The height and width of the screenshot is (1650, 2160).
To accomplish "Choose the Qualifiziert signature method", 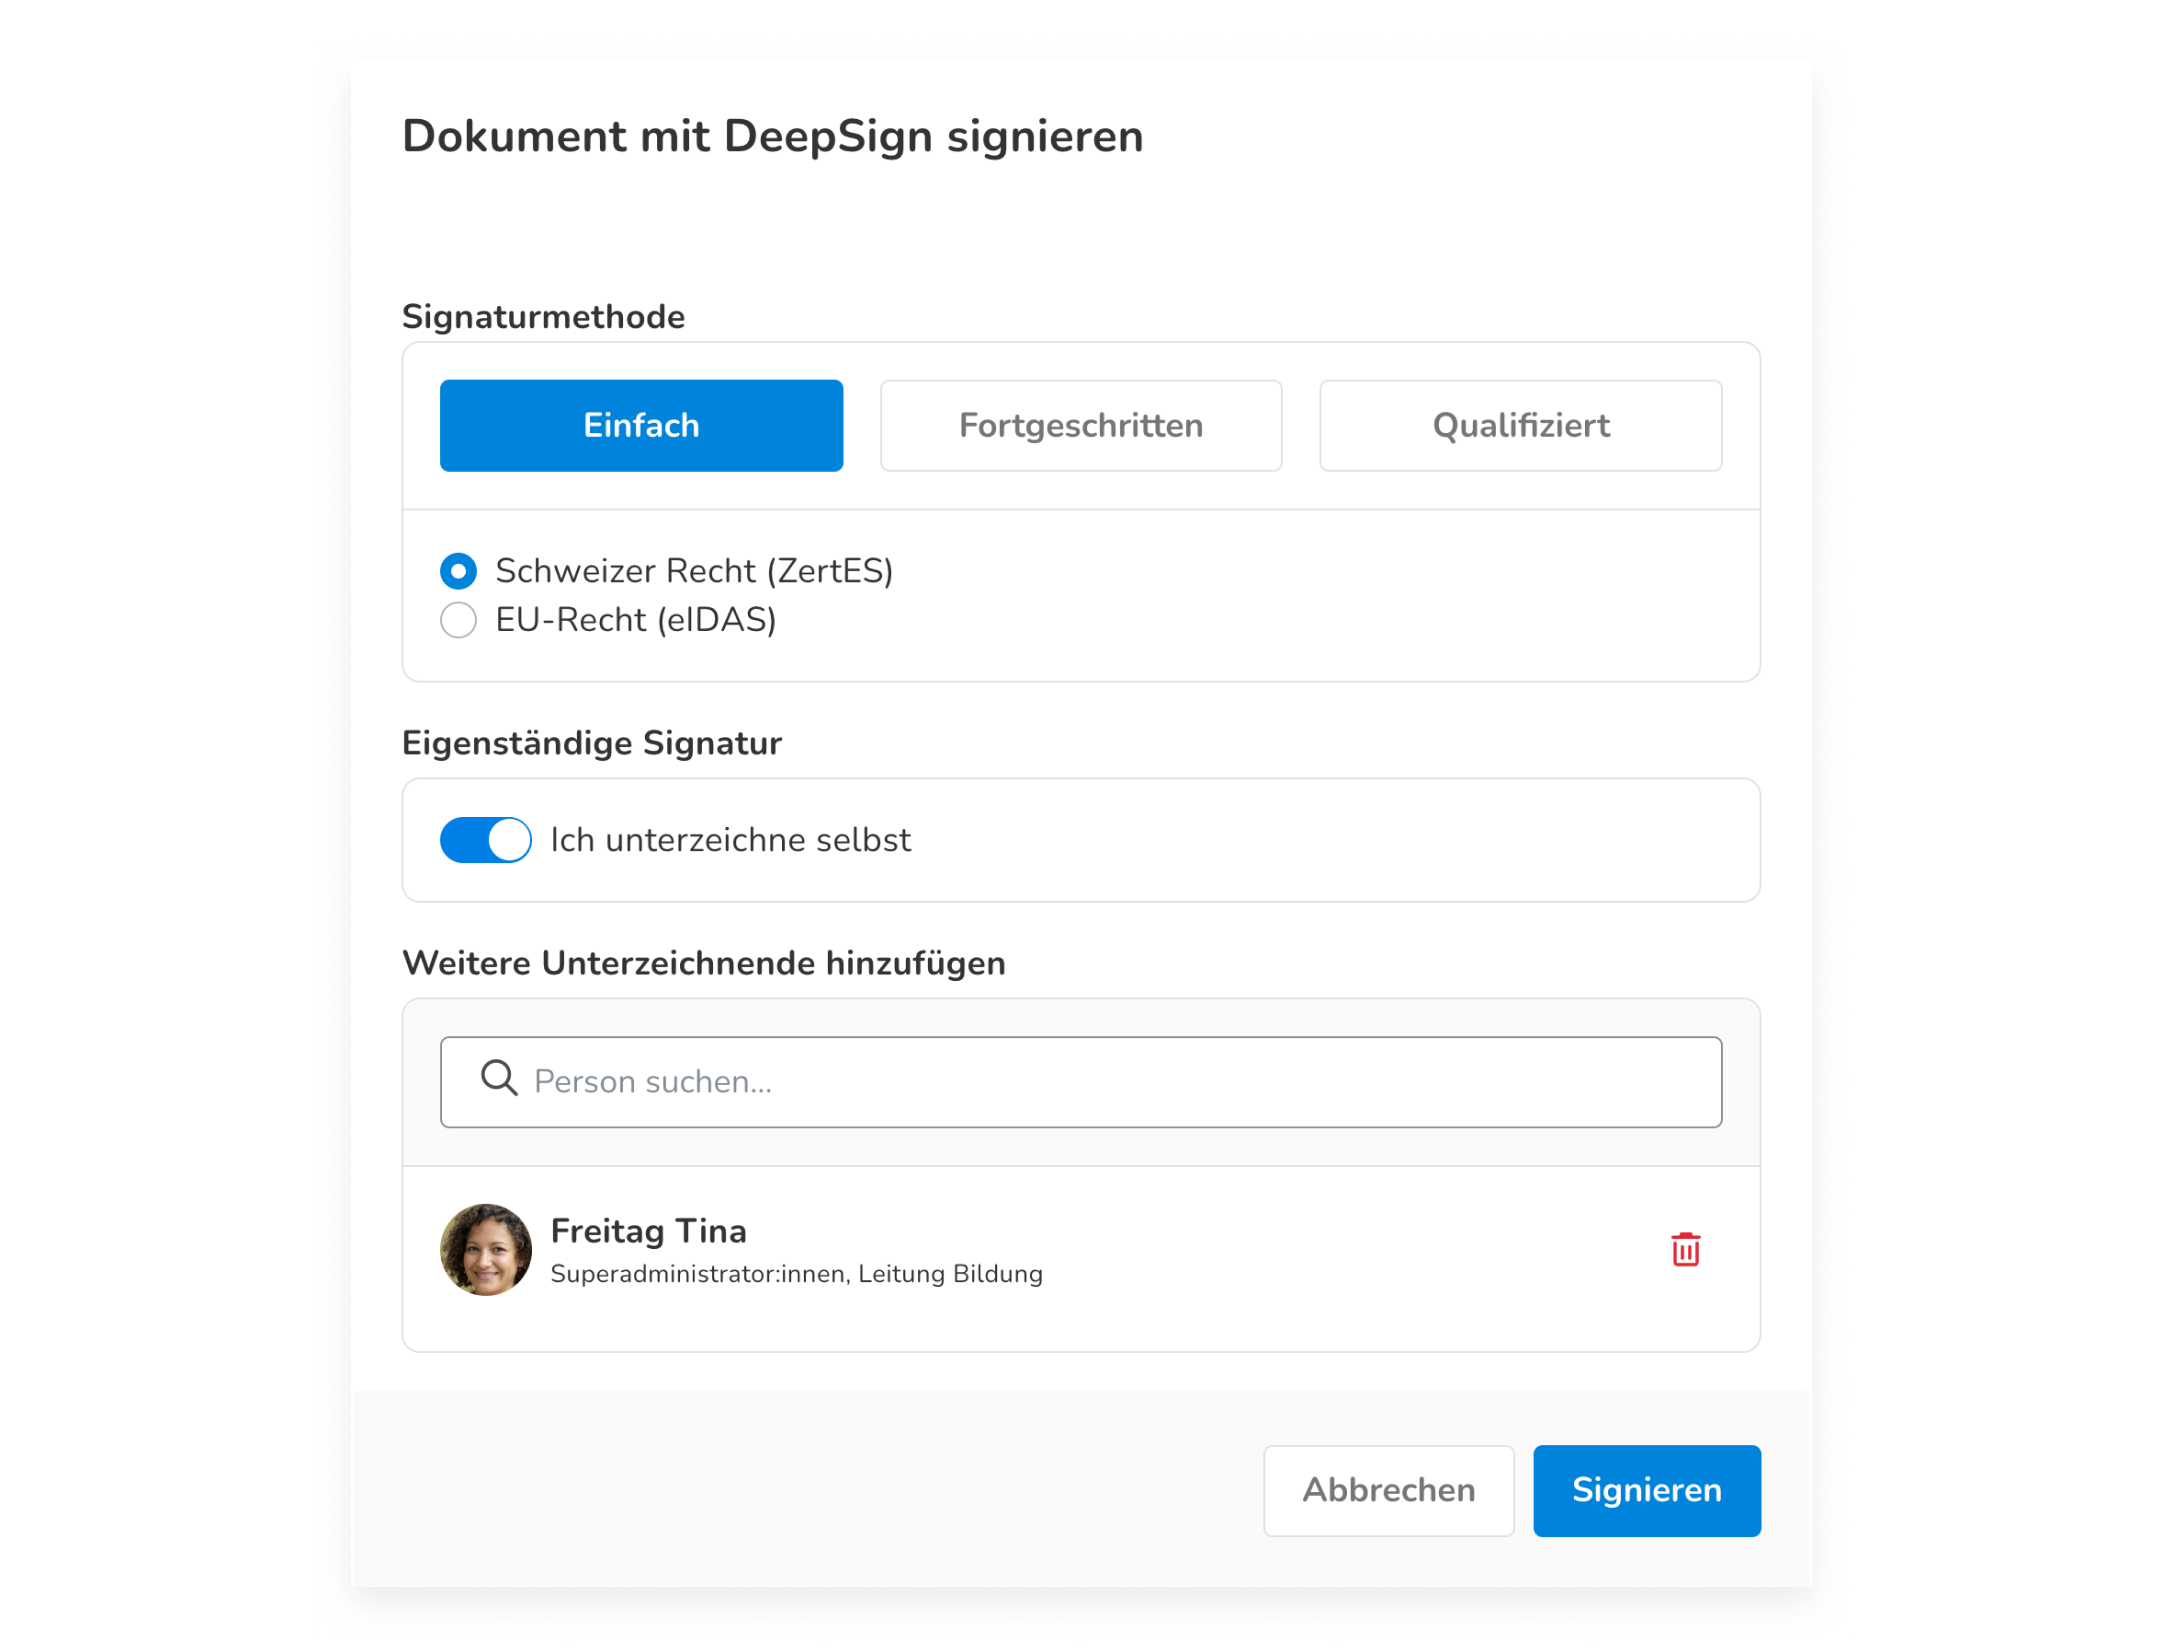I will click(x=1520, y=426).
